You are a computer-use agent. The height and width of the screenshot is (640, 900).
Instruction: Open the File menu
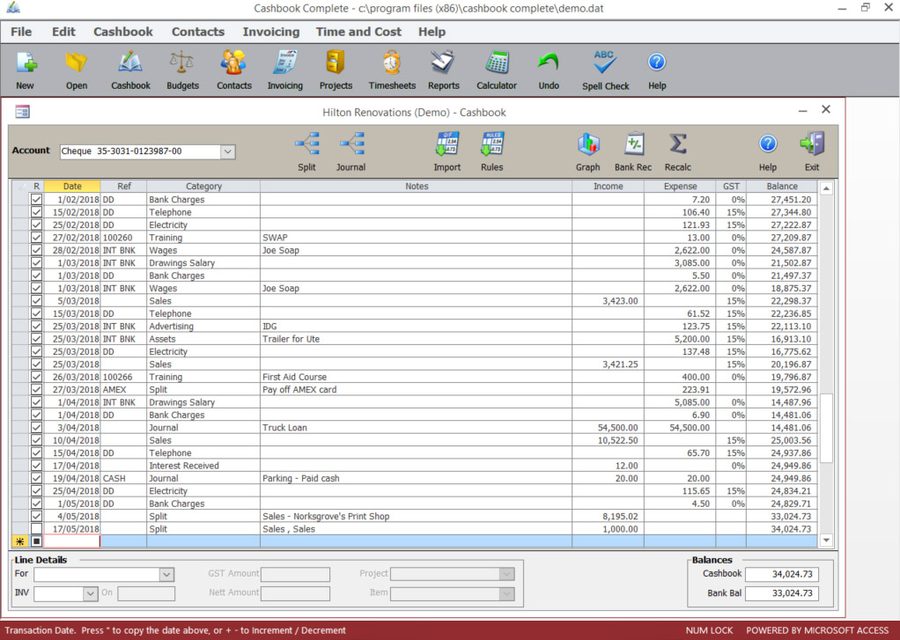21,32
